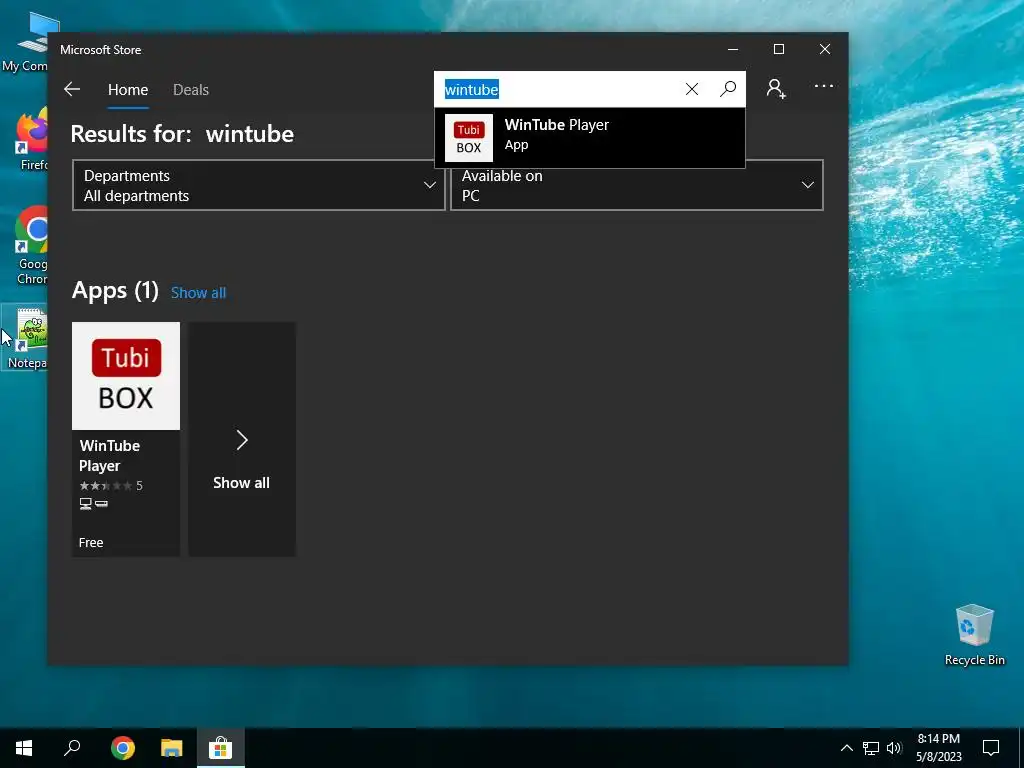The width and height of the screenshot is (1024, 768).
Task: Open the clock showing 8:14 PM
Action: tap(938, 748)
